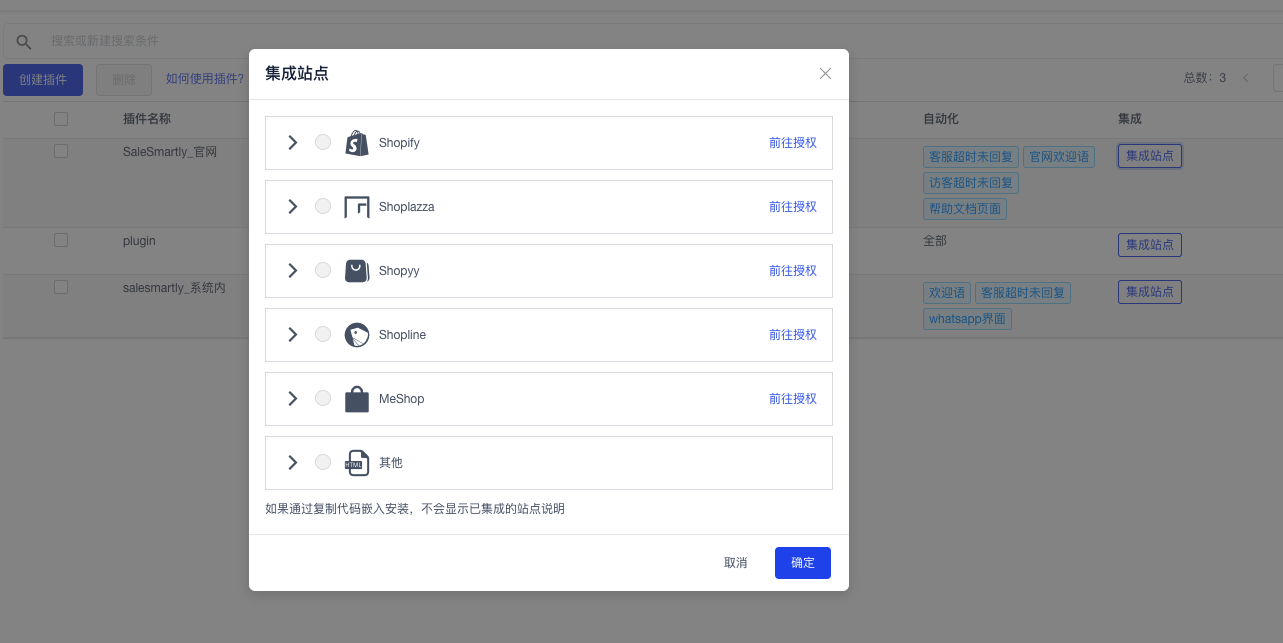Expand the Shopline row chevron
This screenshot has height=643, width=1283.
pyautogui.click(x=292, y=335)
